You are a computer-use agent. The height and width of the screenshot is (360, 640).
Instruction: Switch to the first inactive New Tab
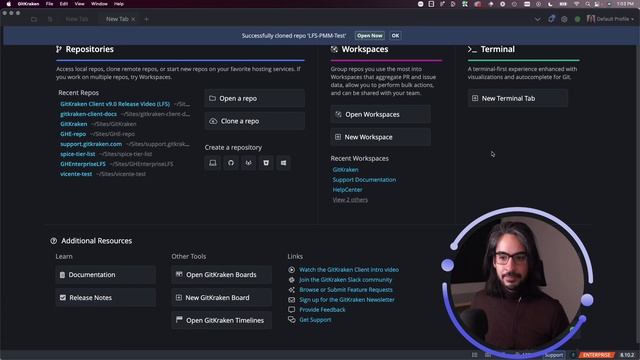click(x=77, y=19)
